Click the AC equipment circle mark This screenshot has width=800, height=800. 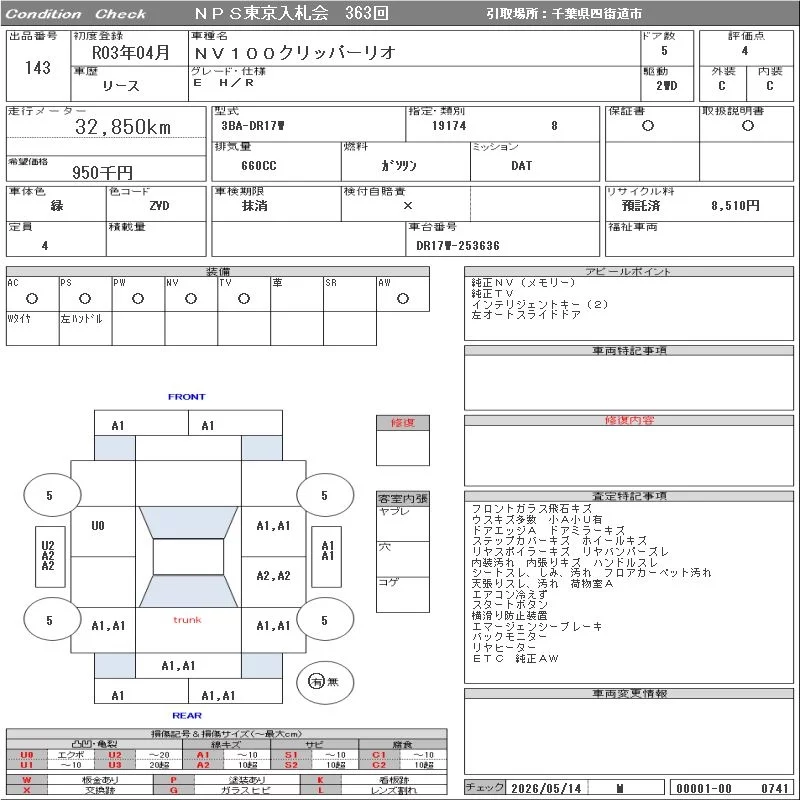click(x=32, y=298)
